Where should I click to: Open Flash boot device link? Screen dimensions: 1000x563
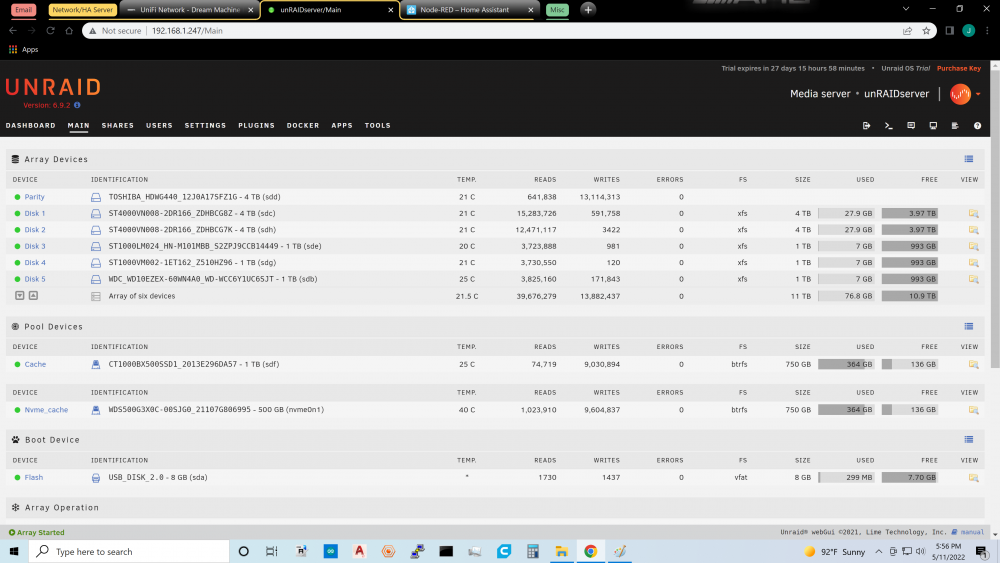point(34,478)
